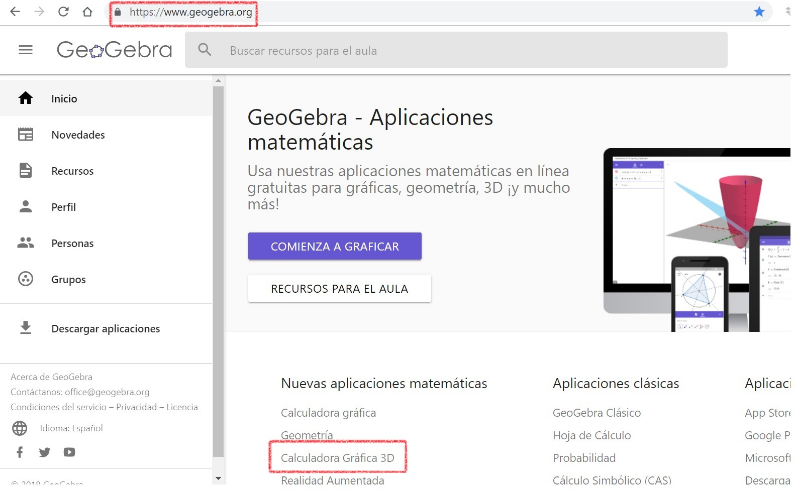Viewport: 800px width, 492px height.
Task: Click RECURSOS PARA EL AULA button
Action: [339, 289]
